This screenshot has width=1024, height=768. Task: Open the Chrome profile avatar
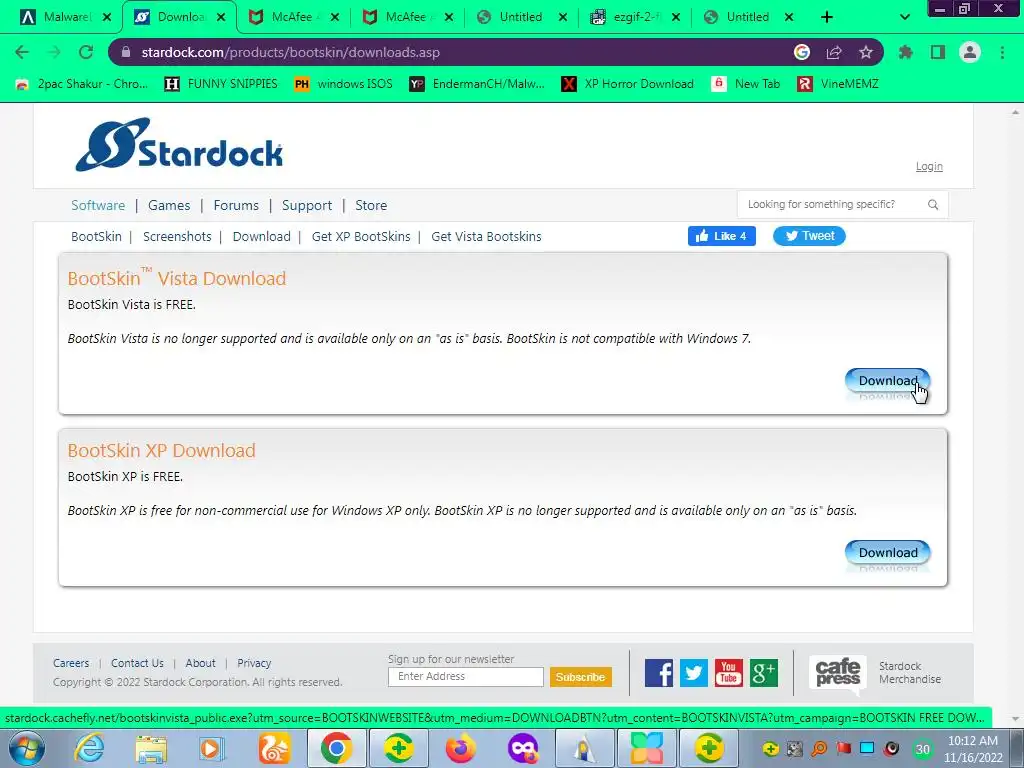(970, 52)
